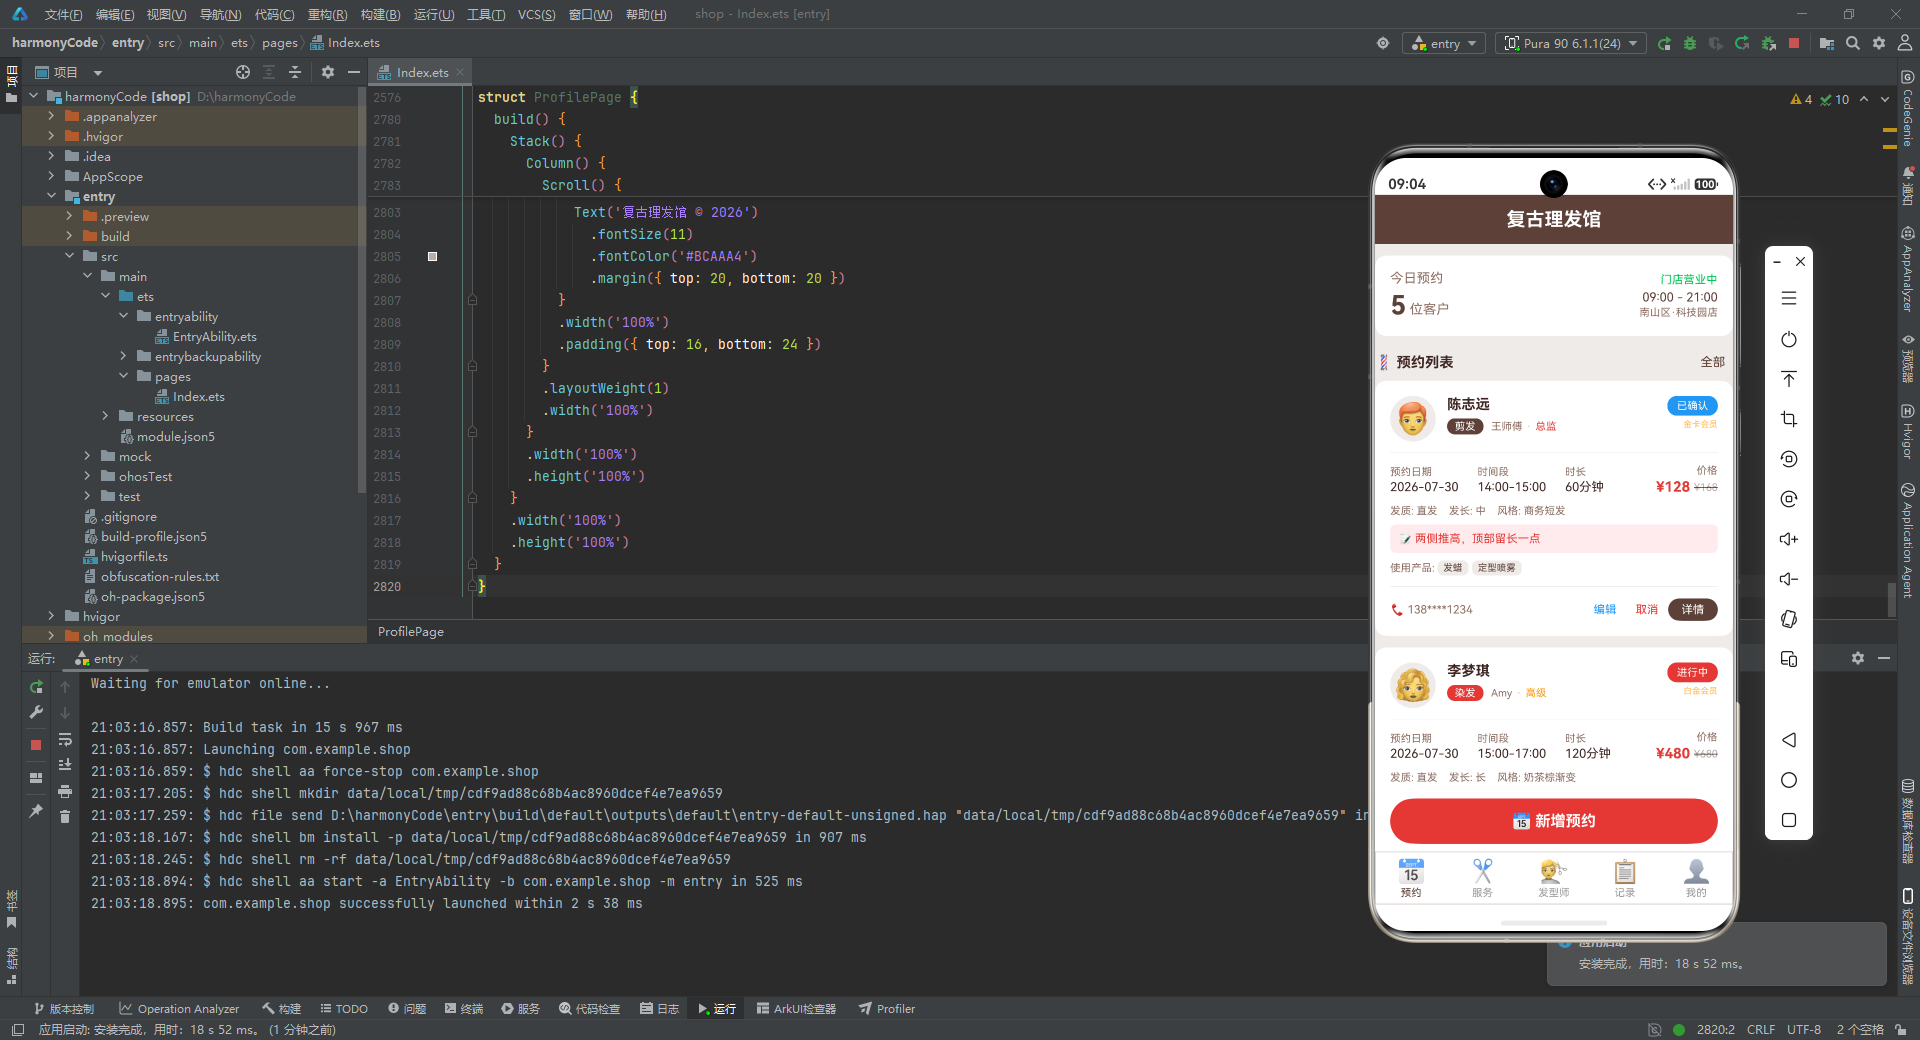Expand the ohosTest folder
This screenshot has width=1920, height=1040.
pos(87,476)
